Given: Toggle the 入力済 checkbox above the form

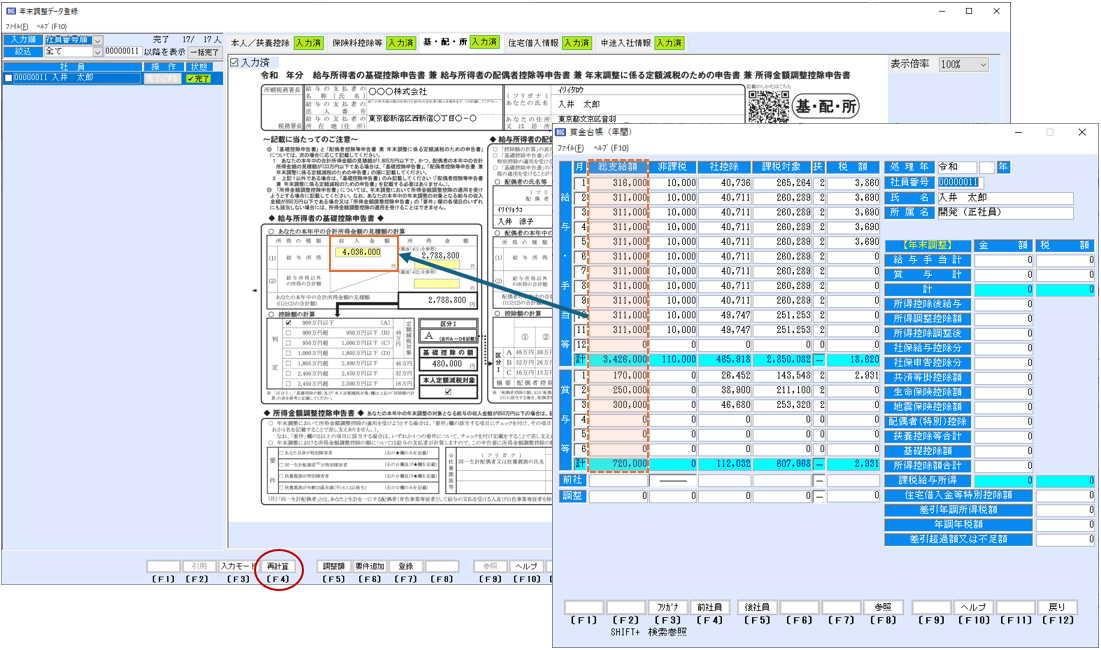Looking at the screenshot, I should point(235,62).
